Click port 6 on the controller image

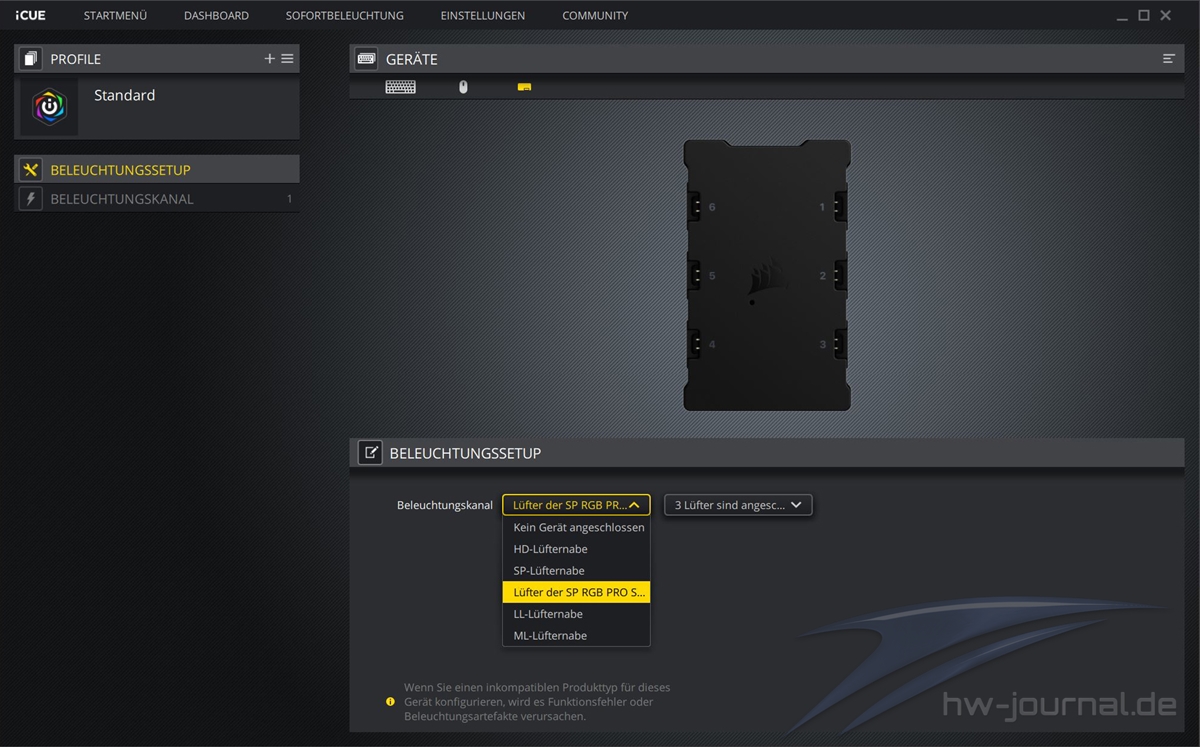coord(696,207)
